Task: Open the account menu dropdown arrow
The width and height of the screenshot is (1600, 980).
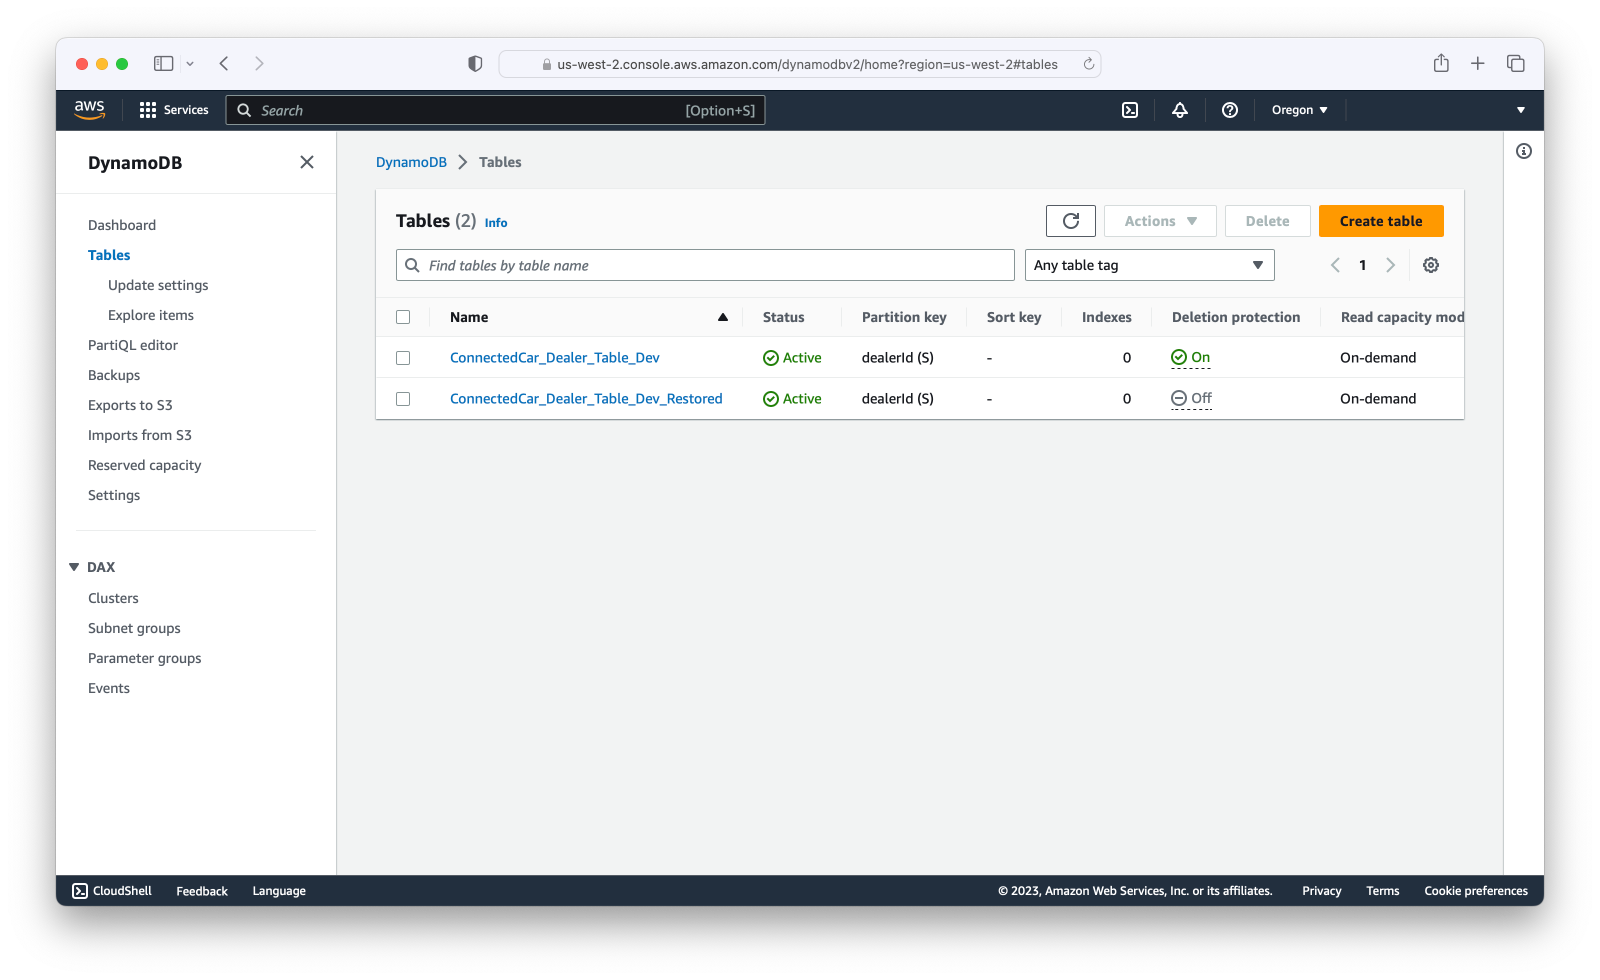Action: (x=1521, y=110)
